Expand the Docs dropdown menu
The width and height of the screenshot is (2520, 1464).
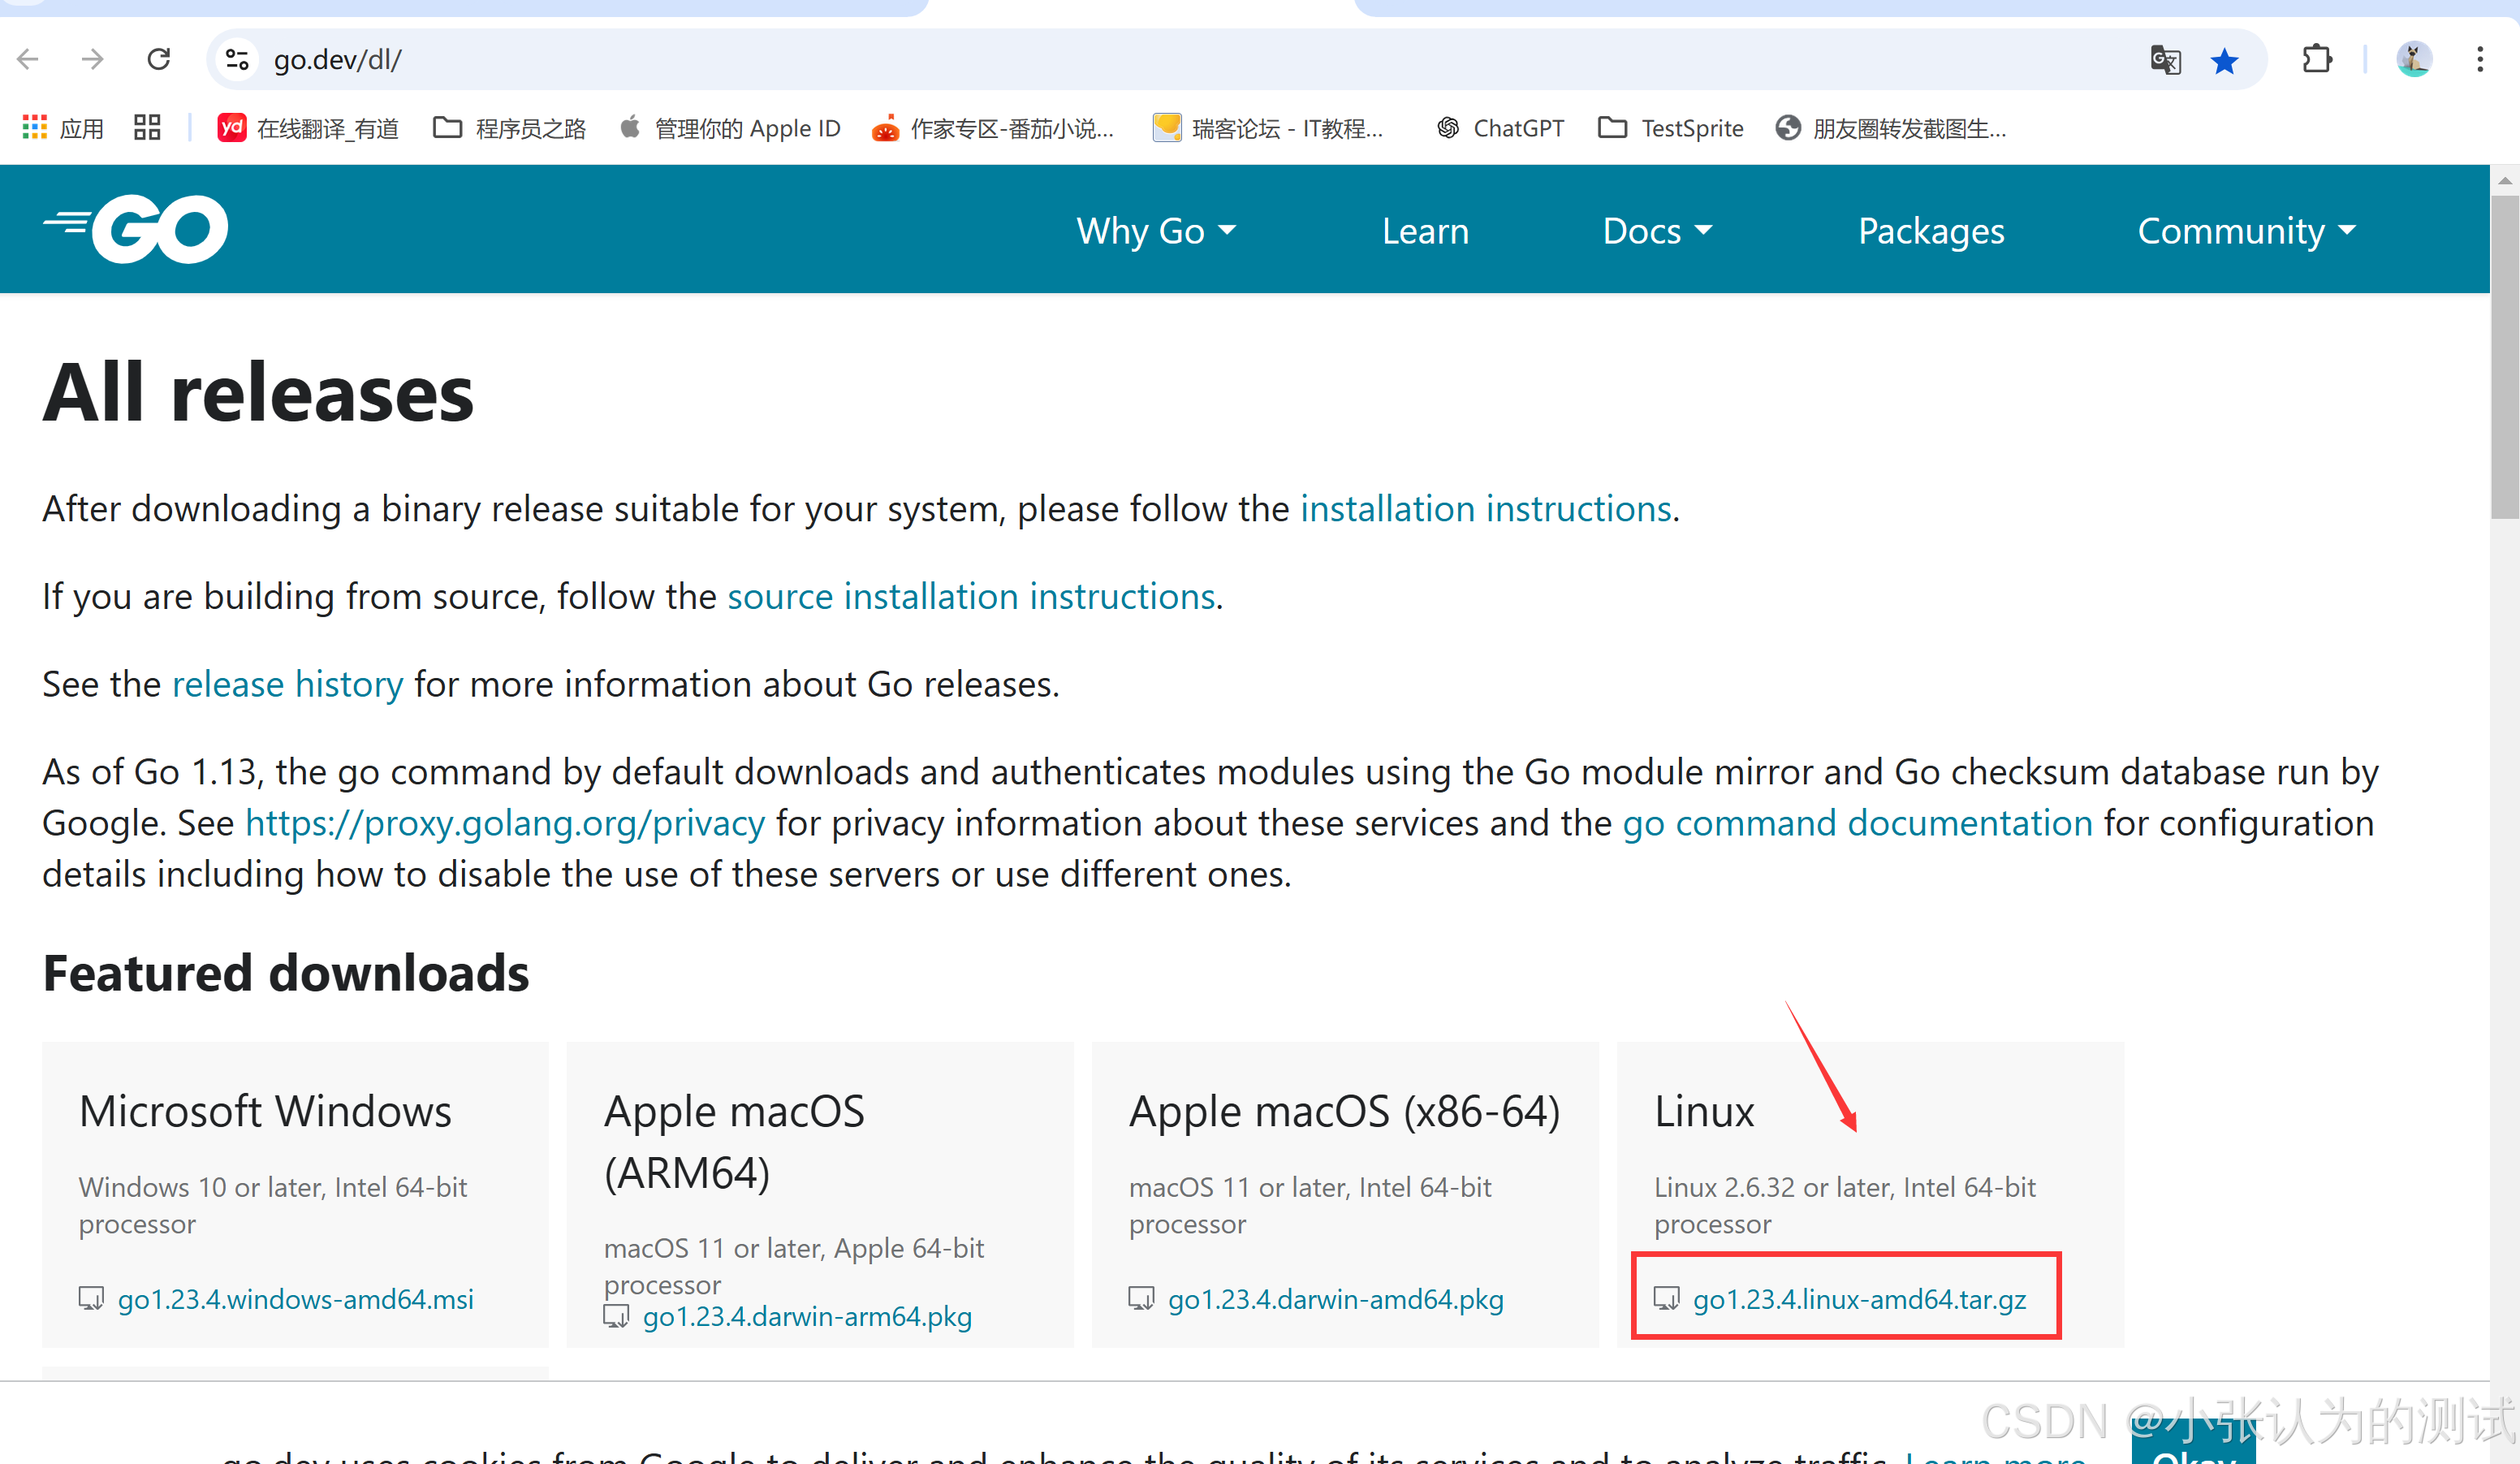pyautogui.click(x=1656, y=231)
